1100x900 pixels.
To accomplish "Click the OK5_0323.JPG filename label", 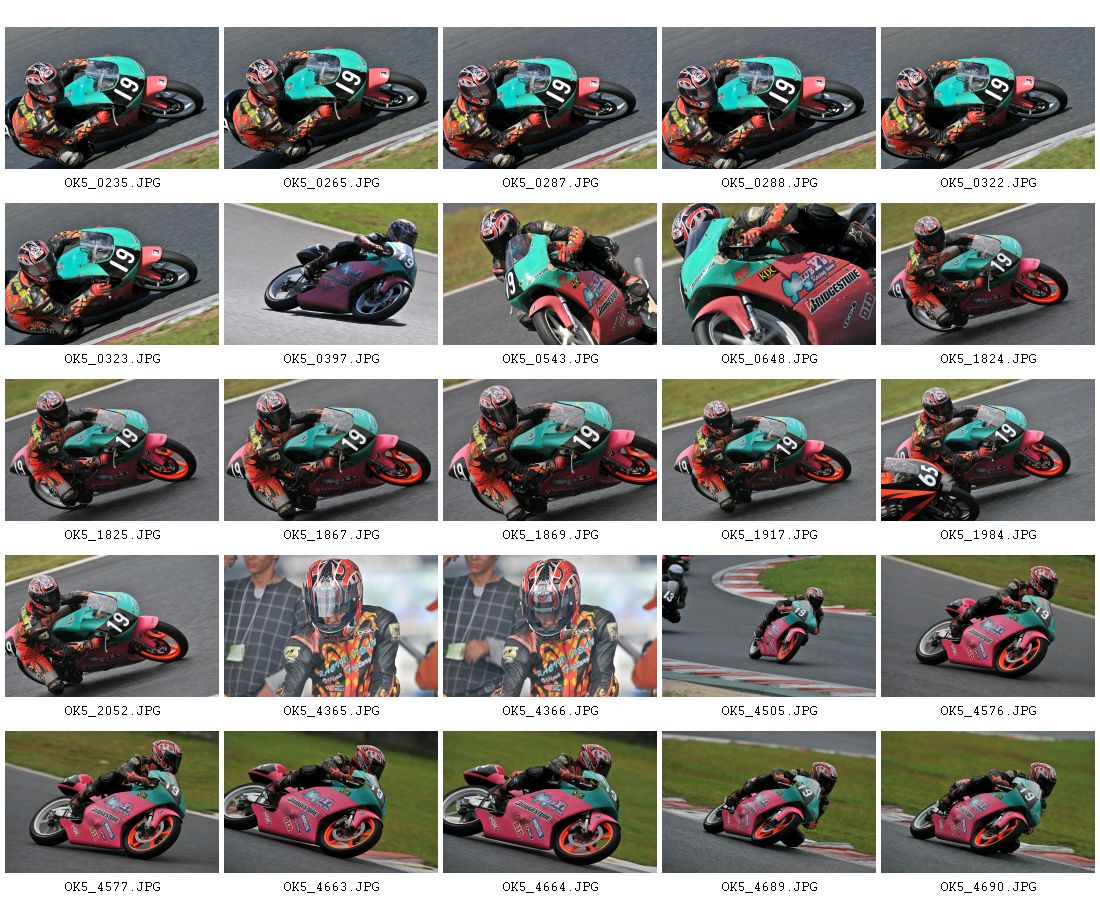I will (112, 358).
